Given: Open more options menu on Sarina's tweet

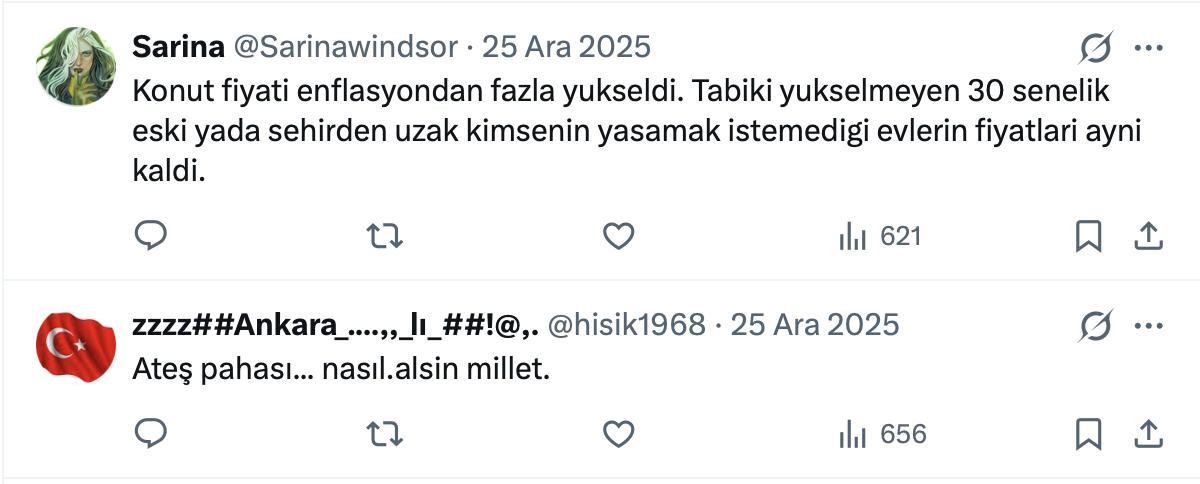Looking at the screenshot, I should point(1147,48).
